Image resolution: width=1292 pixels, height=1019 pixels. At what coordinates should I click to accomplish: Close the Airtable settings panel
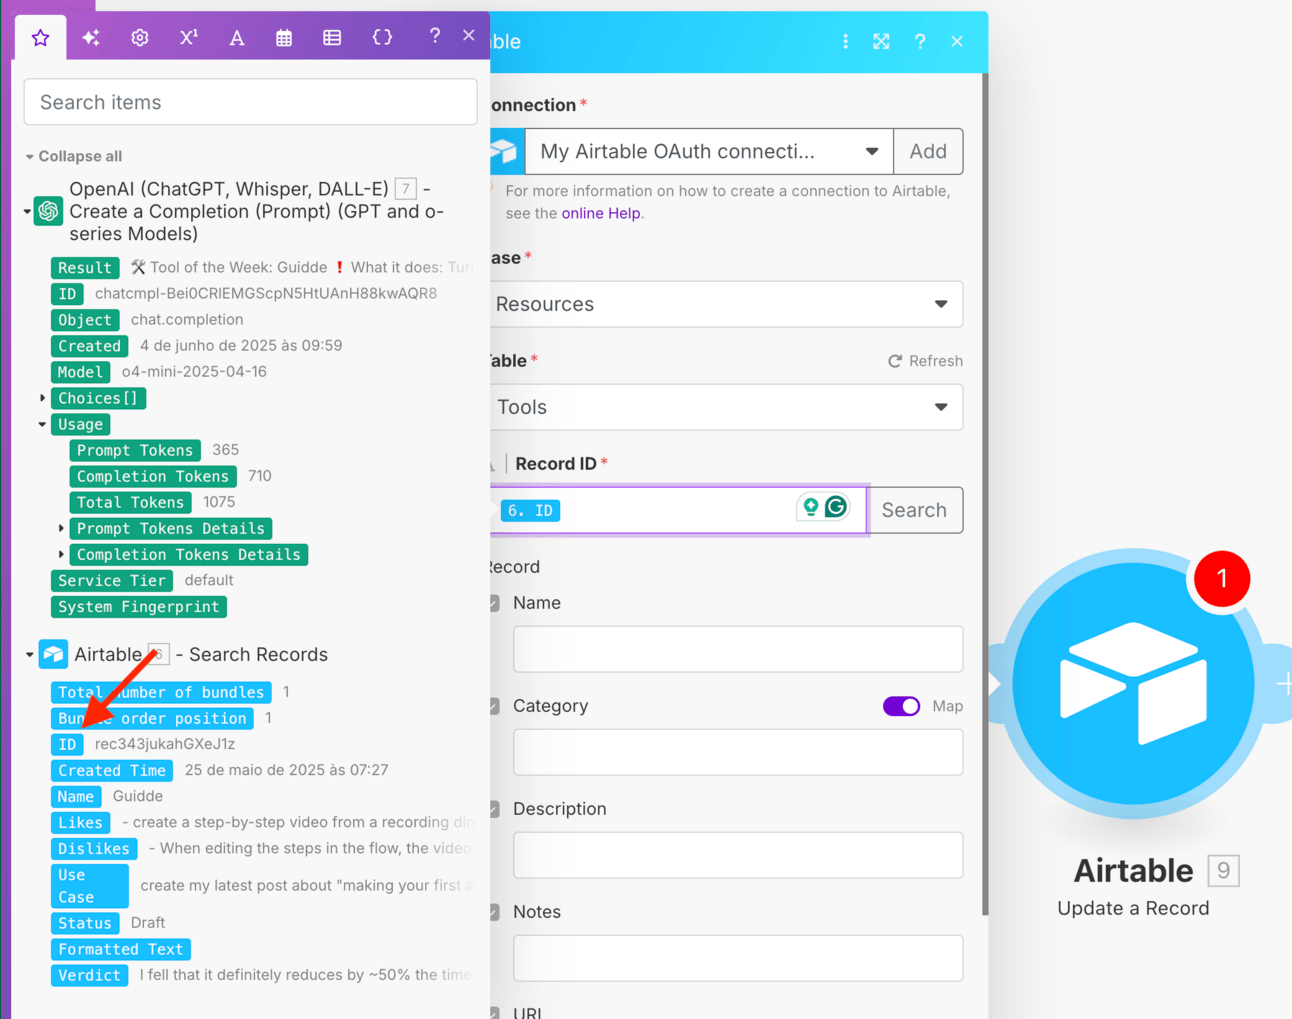(957, 41)
